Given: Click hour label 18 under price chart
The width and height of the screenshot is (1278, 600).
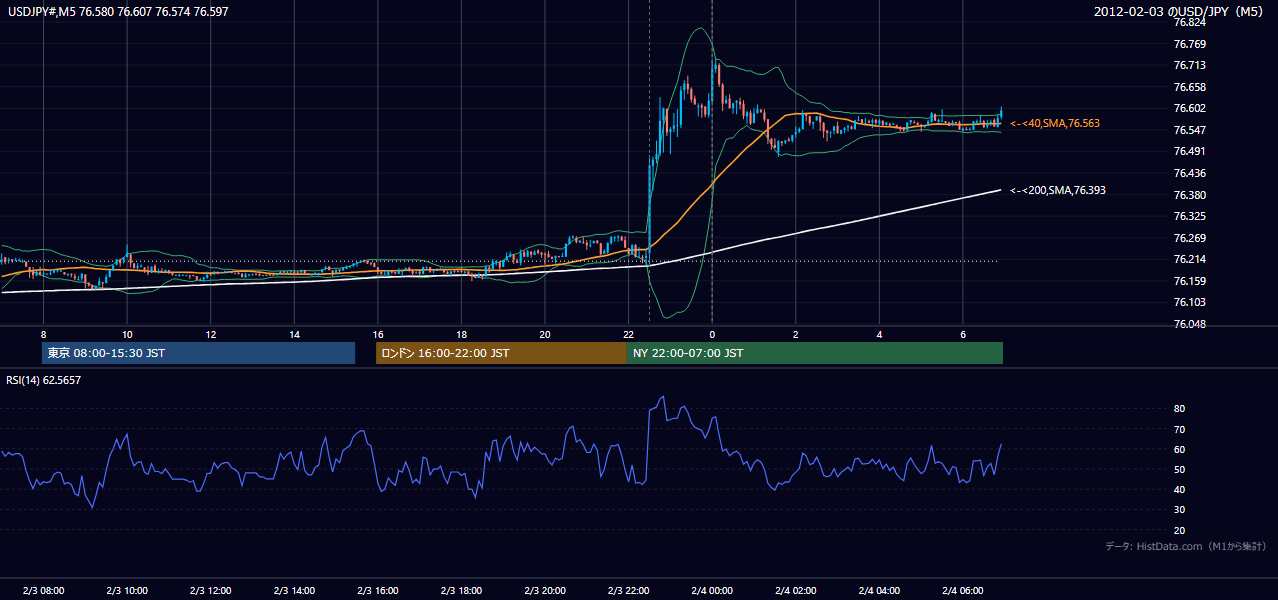Looking at the screenshot, I should [461, 334].
